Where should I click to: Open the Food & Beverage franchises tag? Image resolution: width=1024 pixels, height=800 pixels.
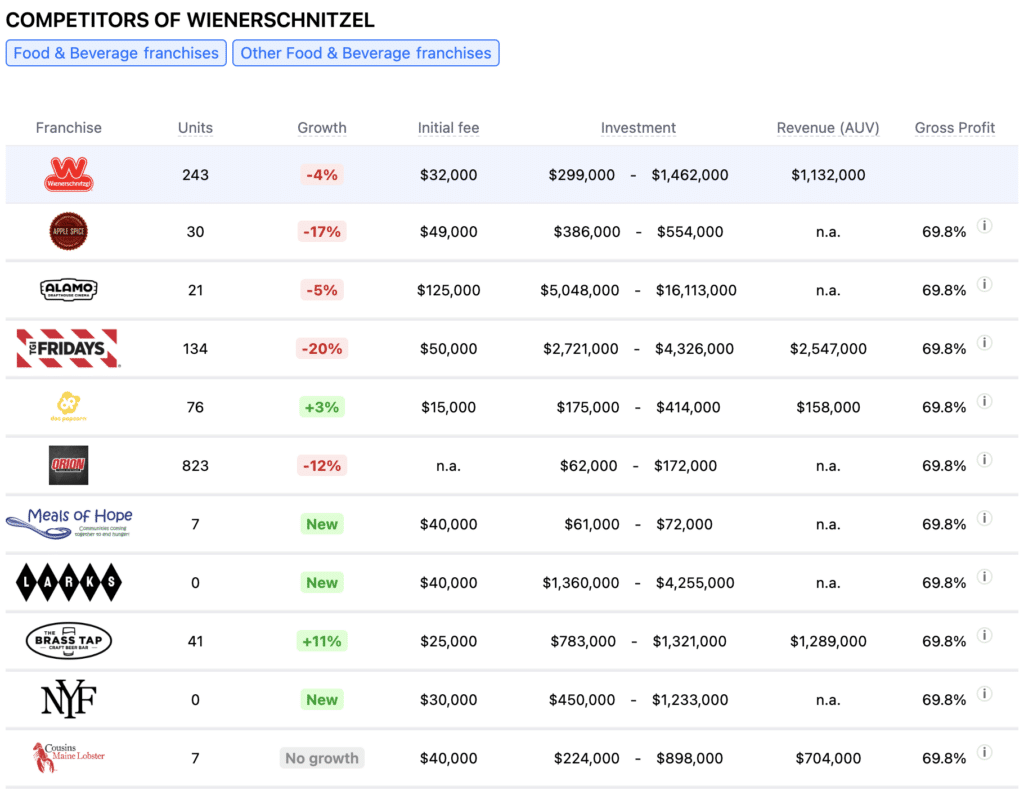click(116, 53)
